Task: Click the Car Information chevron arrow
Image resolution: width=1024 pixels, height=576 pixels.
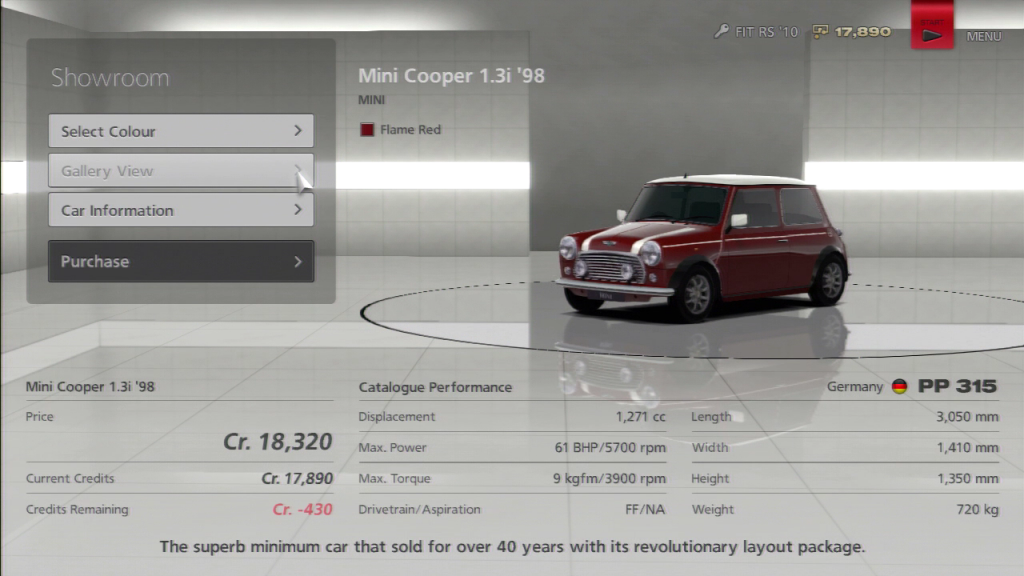Action: click(298, 210)
